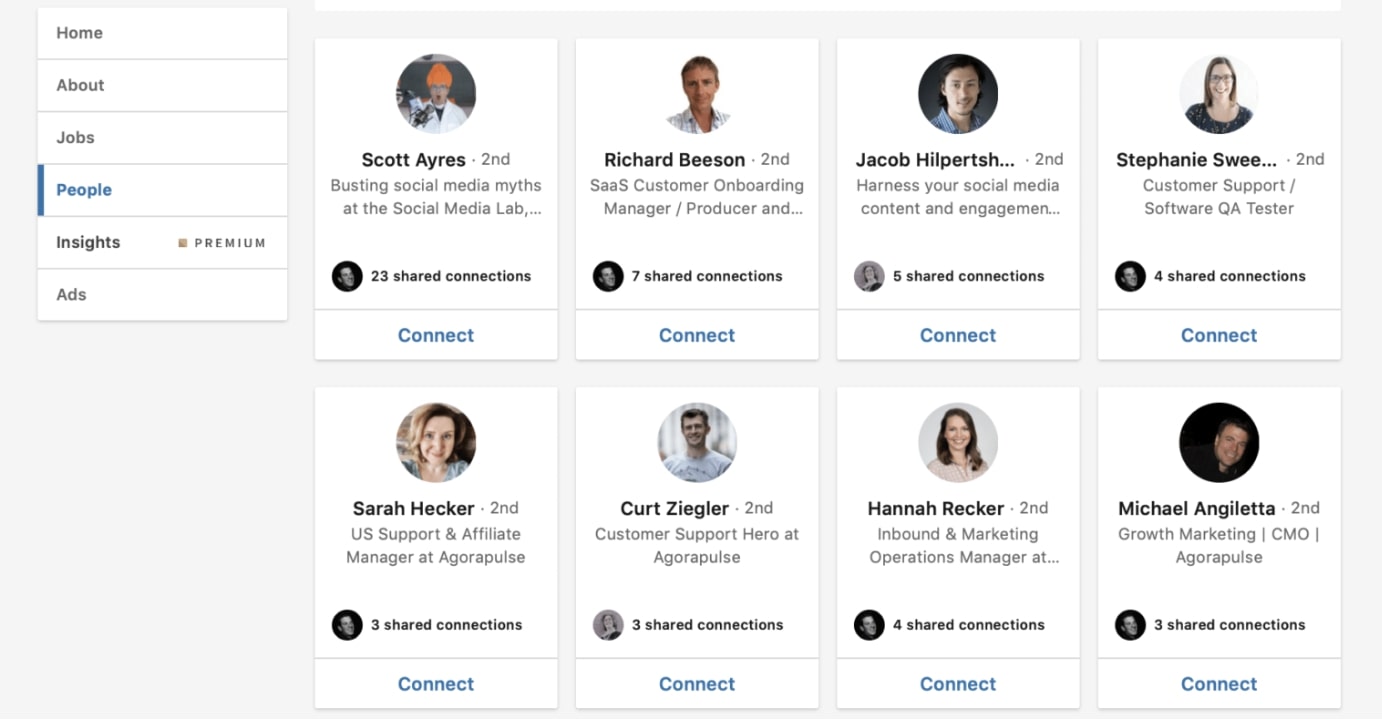Click the avatar beside 23 shared connections
This screenshot has width=1382, height=720.
pyautogui.click(x=347, y=276)
